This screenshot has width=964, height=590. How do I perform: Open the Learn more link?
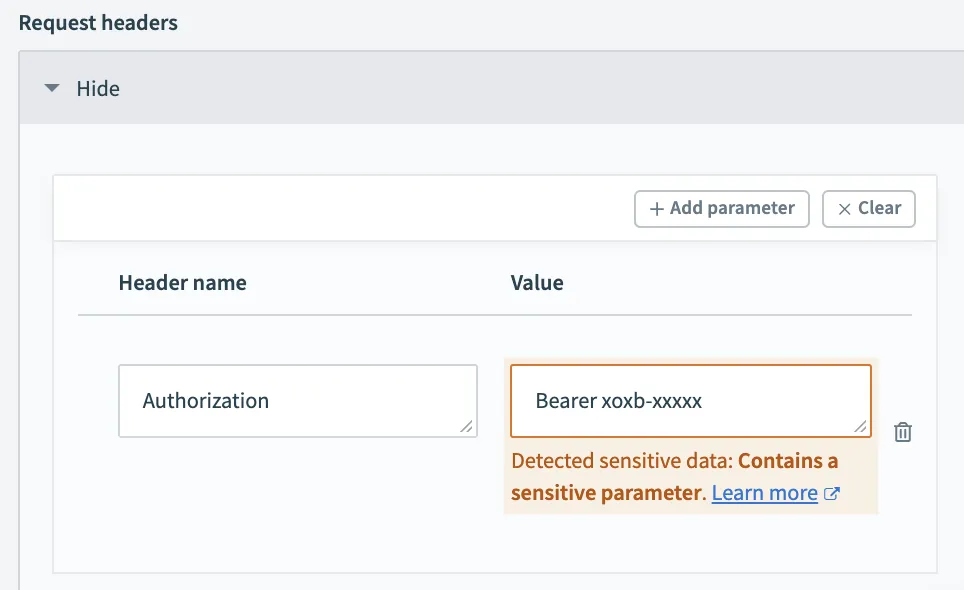tap(764, 493)
